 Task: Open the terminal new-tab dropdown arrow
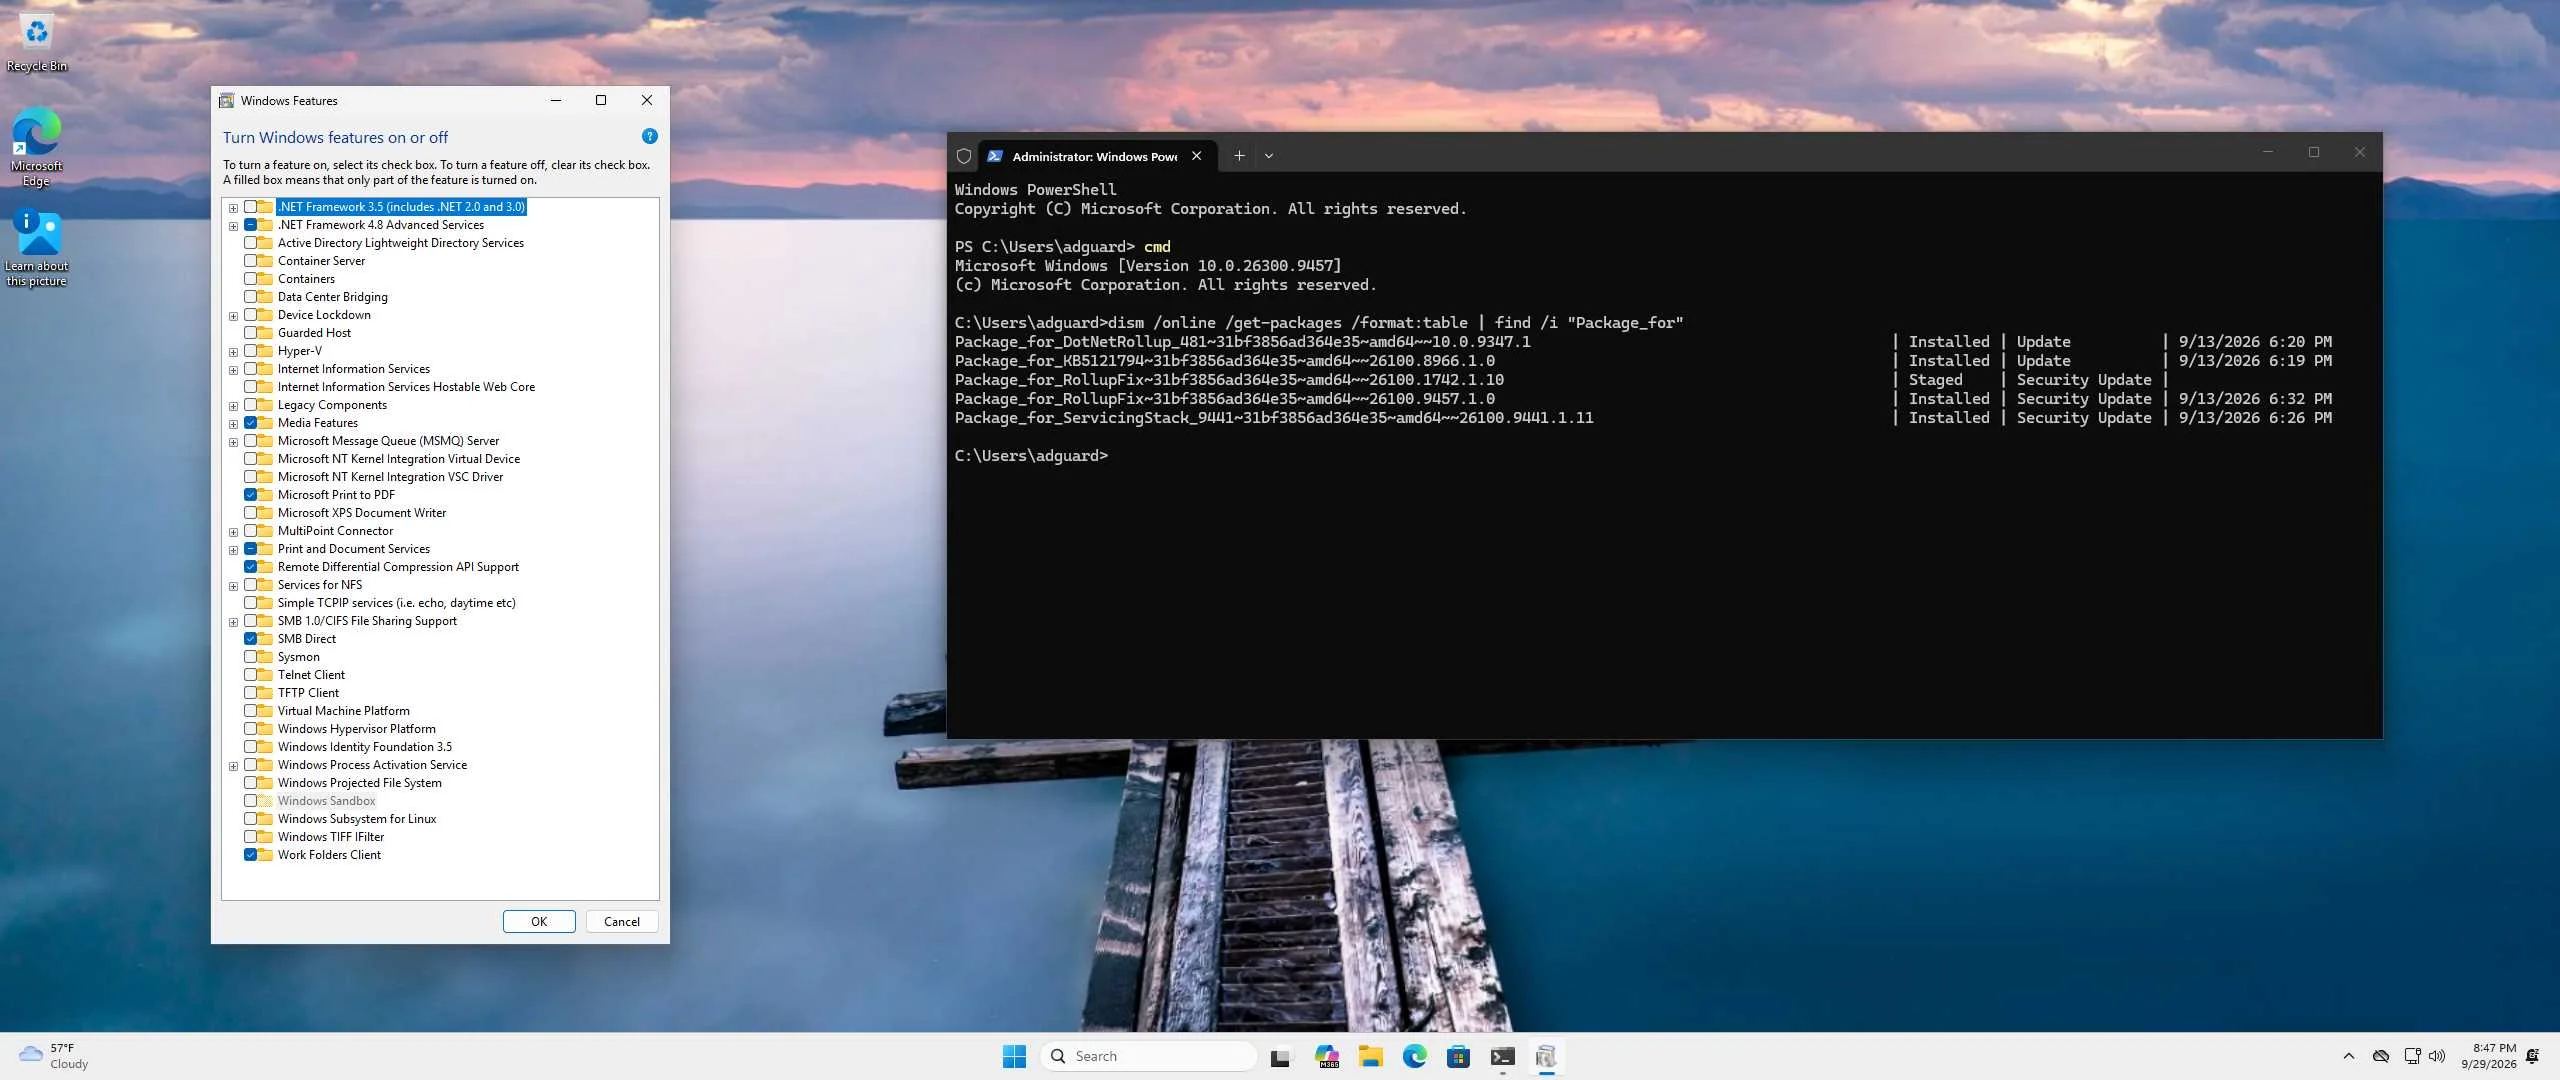1269,156
